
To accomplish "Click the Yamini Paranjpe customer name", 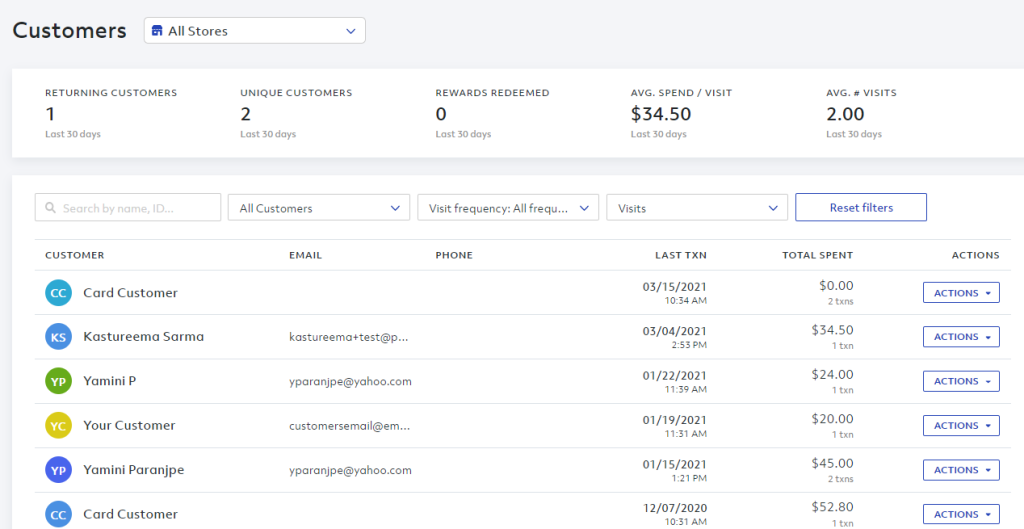I will coord(134,470).
